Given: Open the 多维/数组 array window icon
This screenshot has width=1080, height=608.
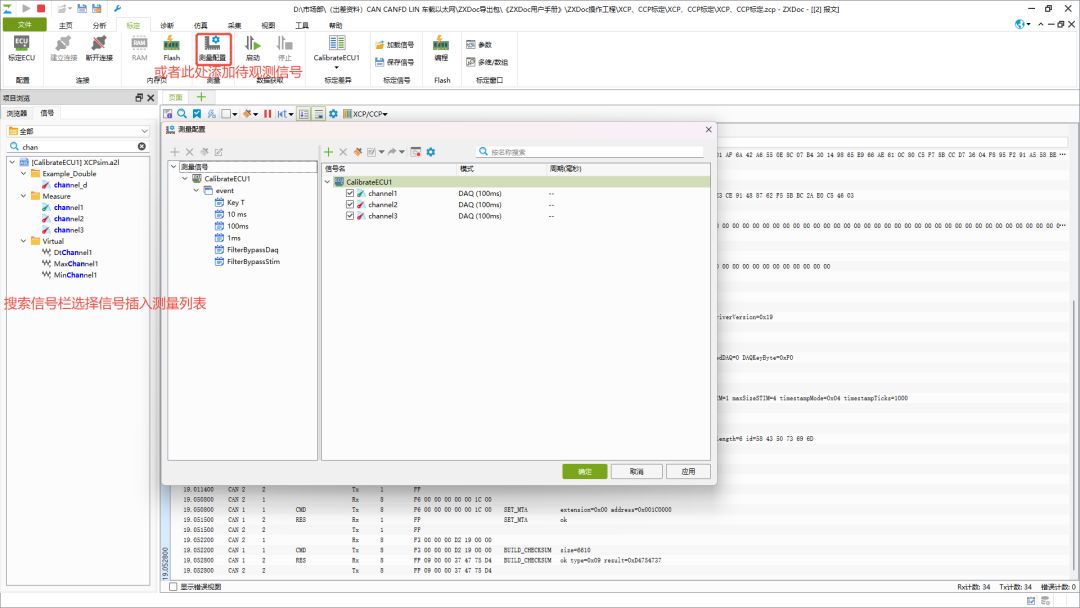Looking at the screenshot, I should 487,62.
